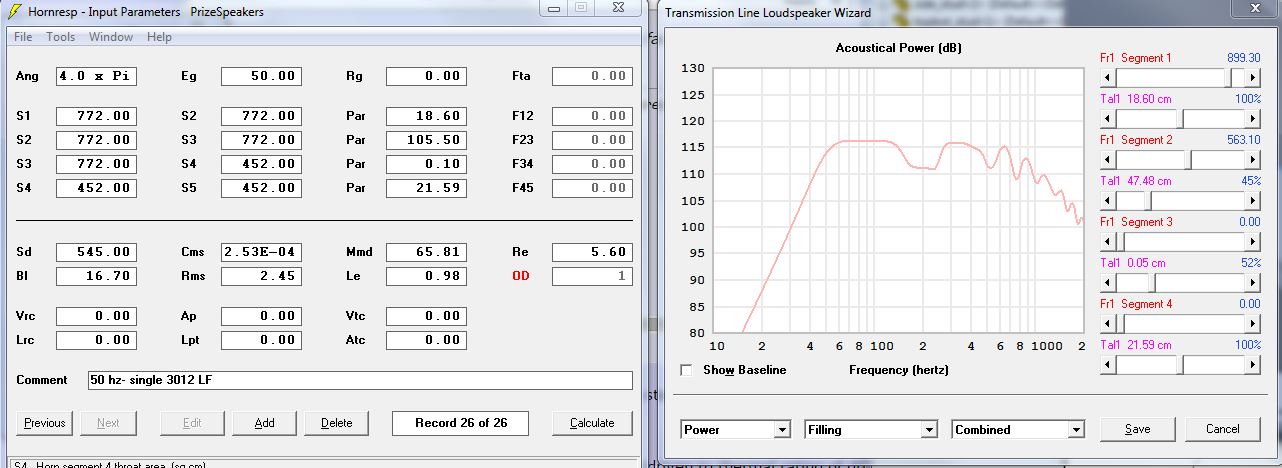The width and height of the screenshot is (1282, 468).
Task: Click right arrow of Segment 1 slider
Action: (1252, 77)
